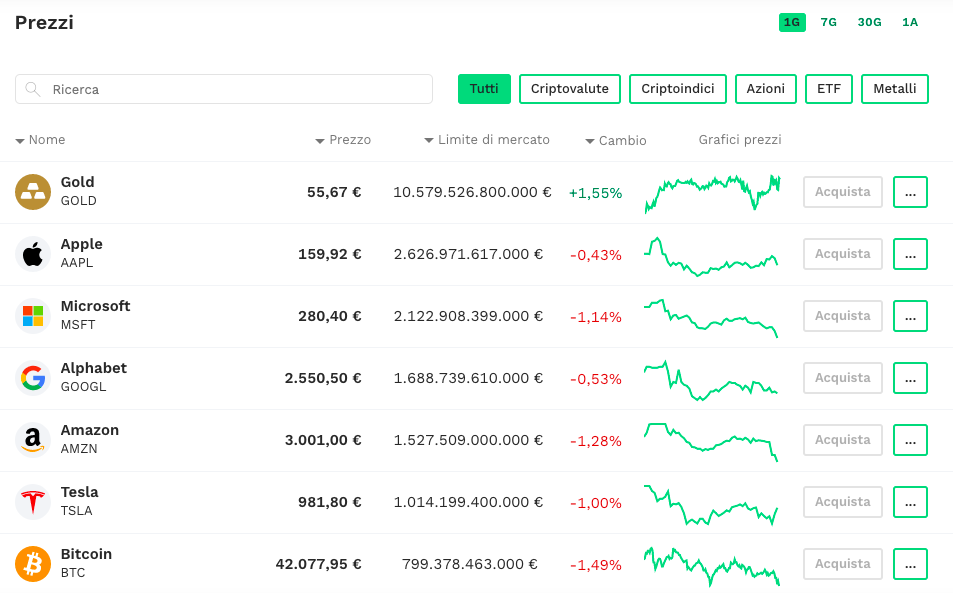Click Acquista for Bitcoin
Screen dimensions: 953x593
[842, 564]
